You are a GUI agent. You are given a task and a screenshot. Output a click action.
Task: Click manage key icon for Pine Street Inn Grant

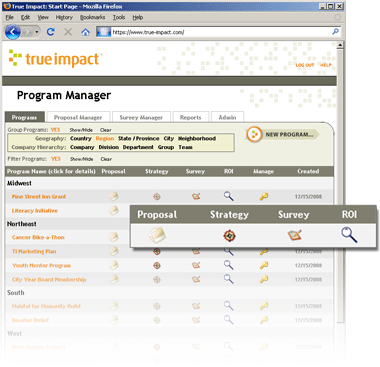(264, 196)
